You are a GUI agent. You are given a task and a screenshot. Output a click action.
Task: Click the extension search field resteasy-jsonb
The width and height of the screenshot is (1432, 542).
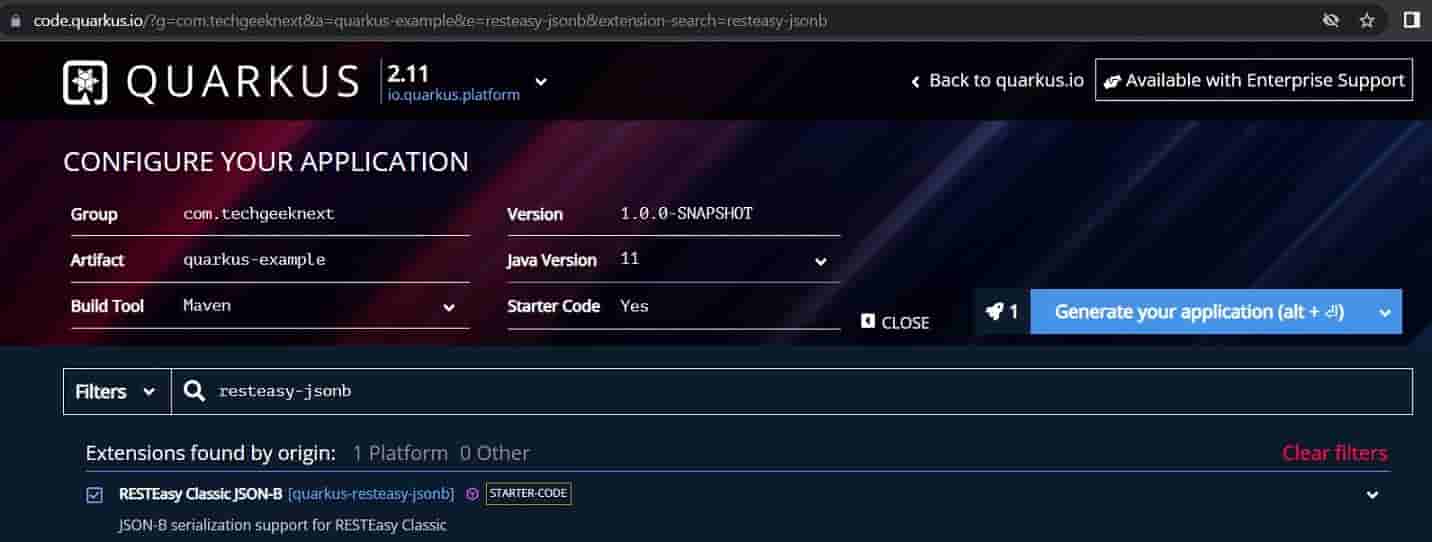[791, 391]
